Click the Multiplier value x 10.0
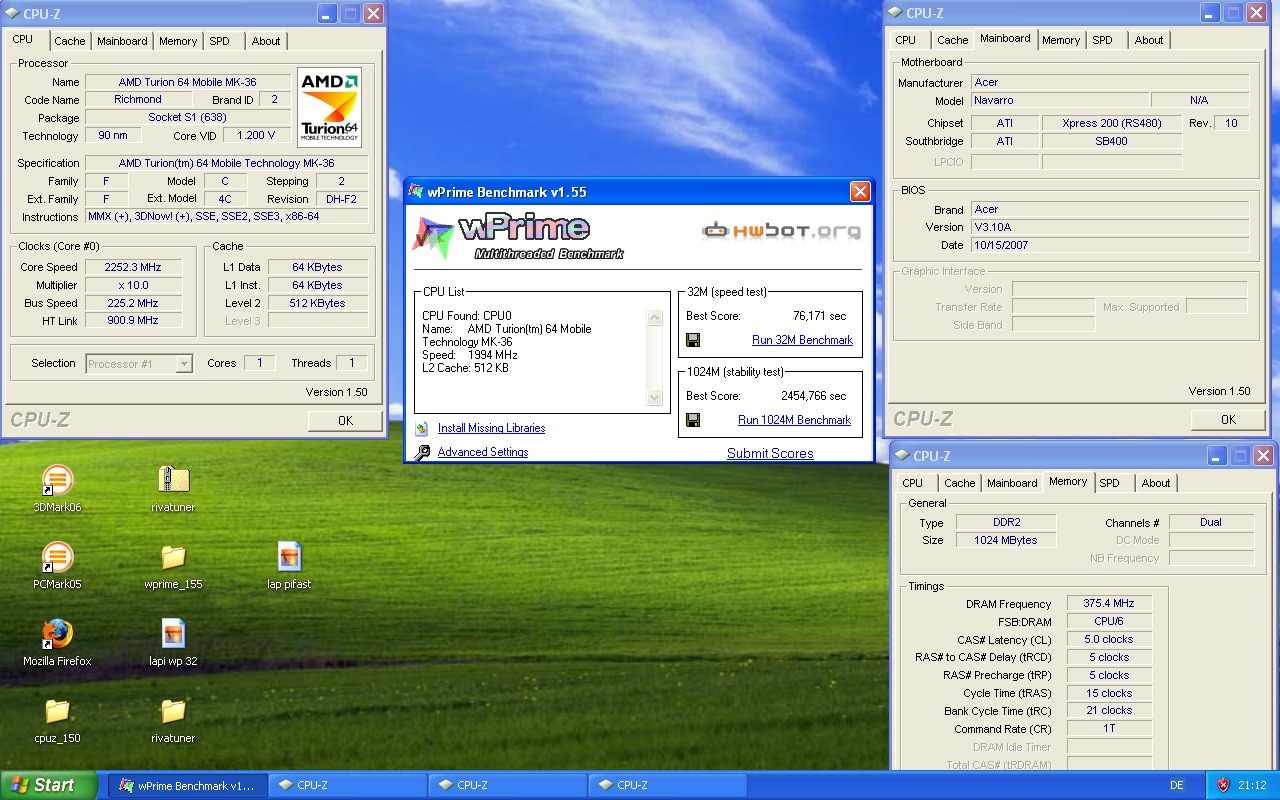1280x800 pixels. [x=133, y=285]
